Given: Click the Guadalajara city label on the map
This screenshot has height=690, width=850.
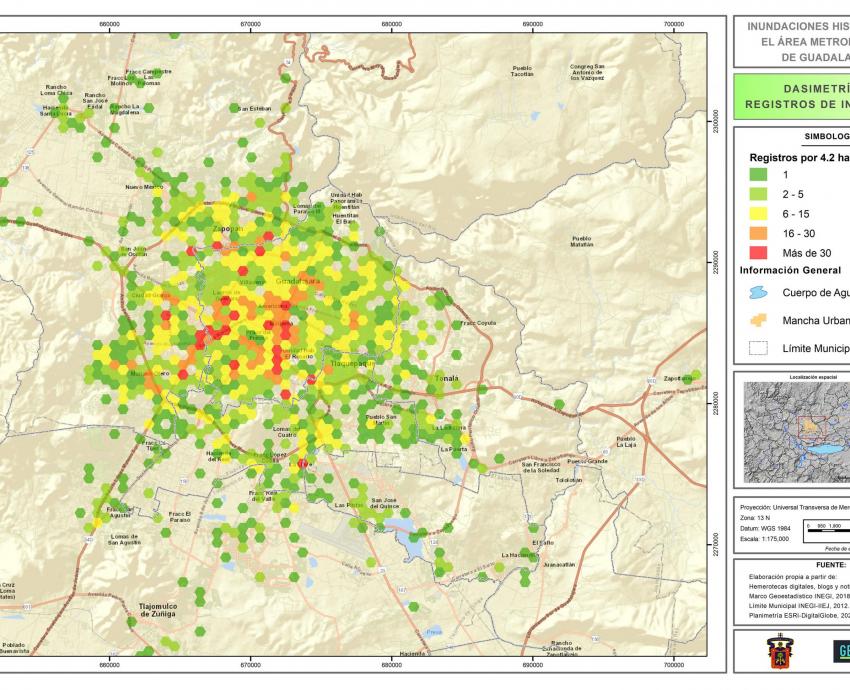Looking at the screenshot, I should tap(298, 281).
